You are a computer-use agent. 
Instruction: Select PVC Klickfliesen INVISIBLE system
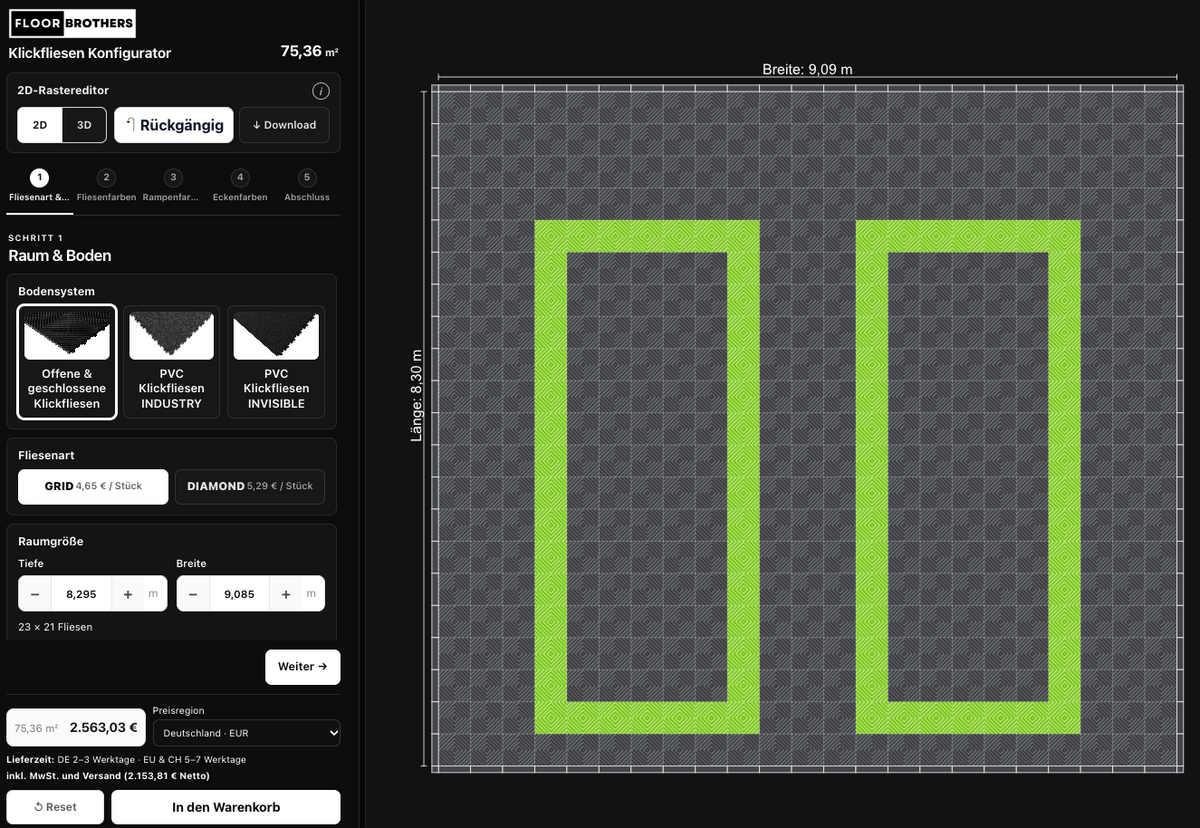pos(276,362)
